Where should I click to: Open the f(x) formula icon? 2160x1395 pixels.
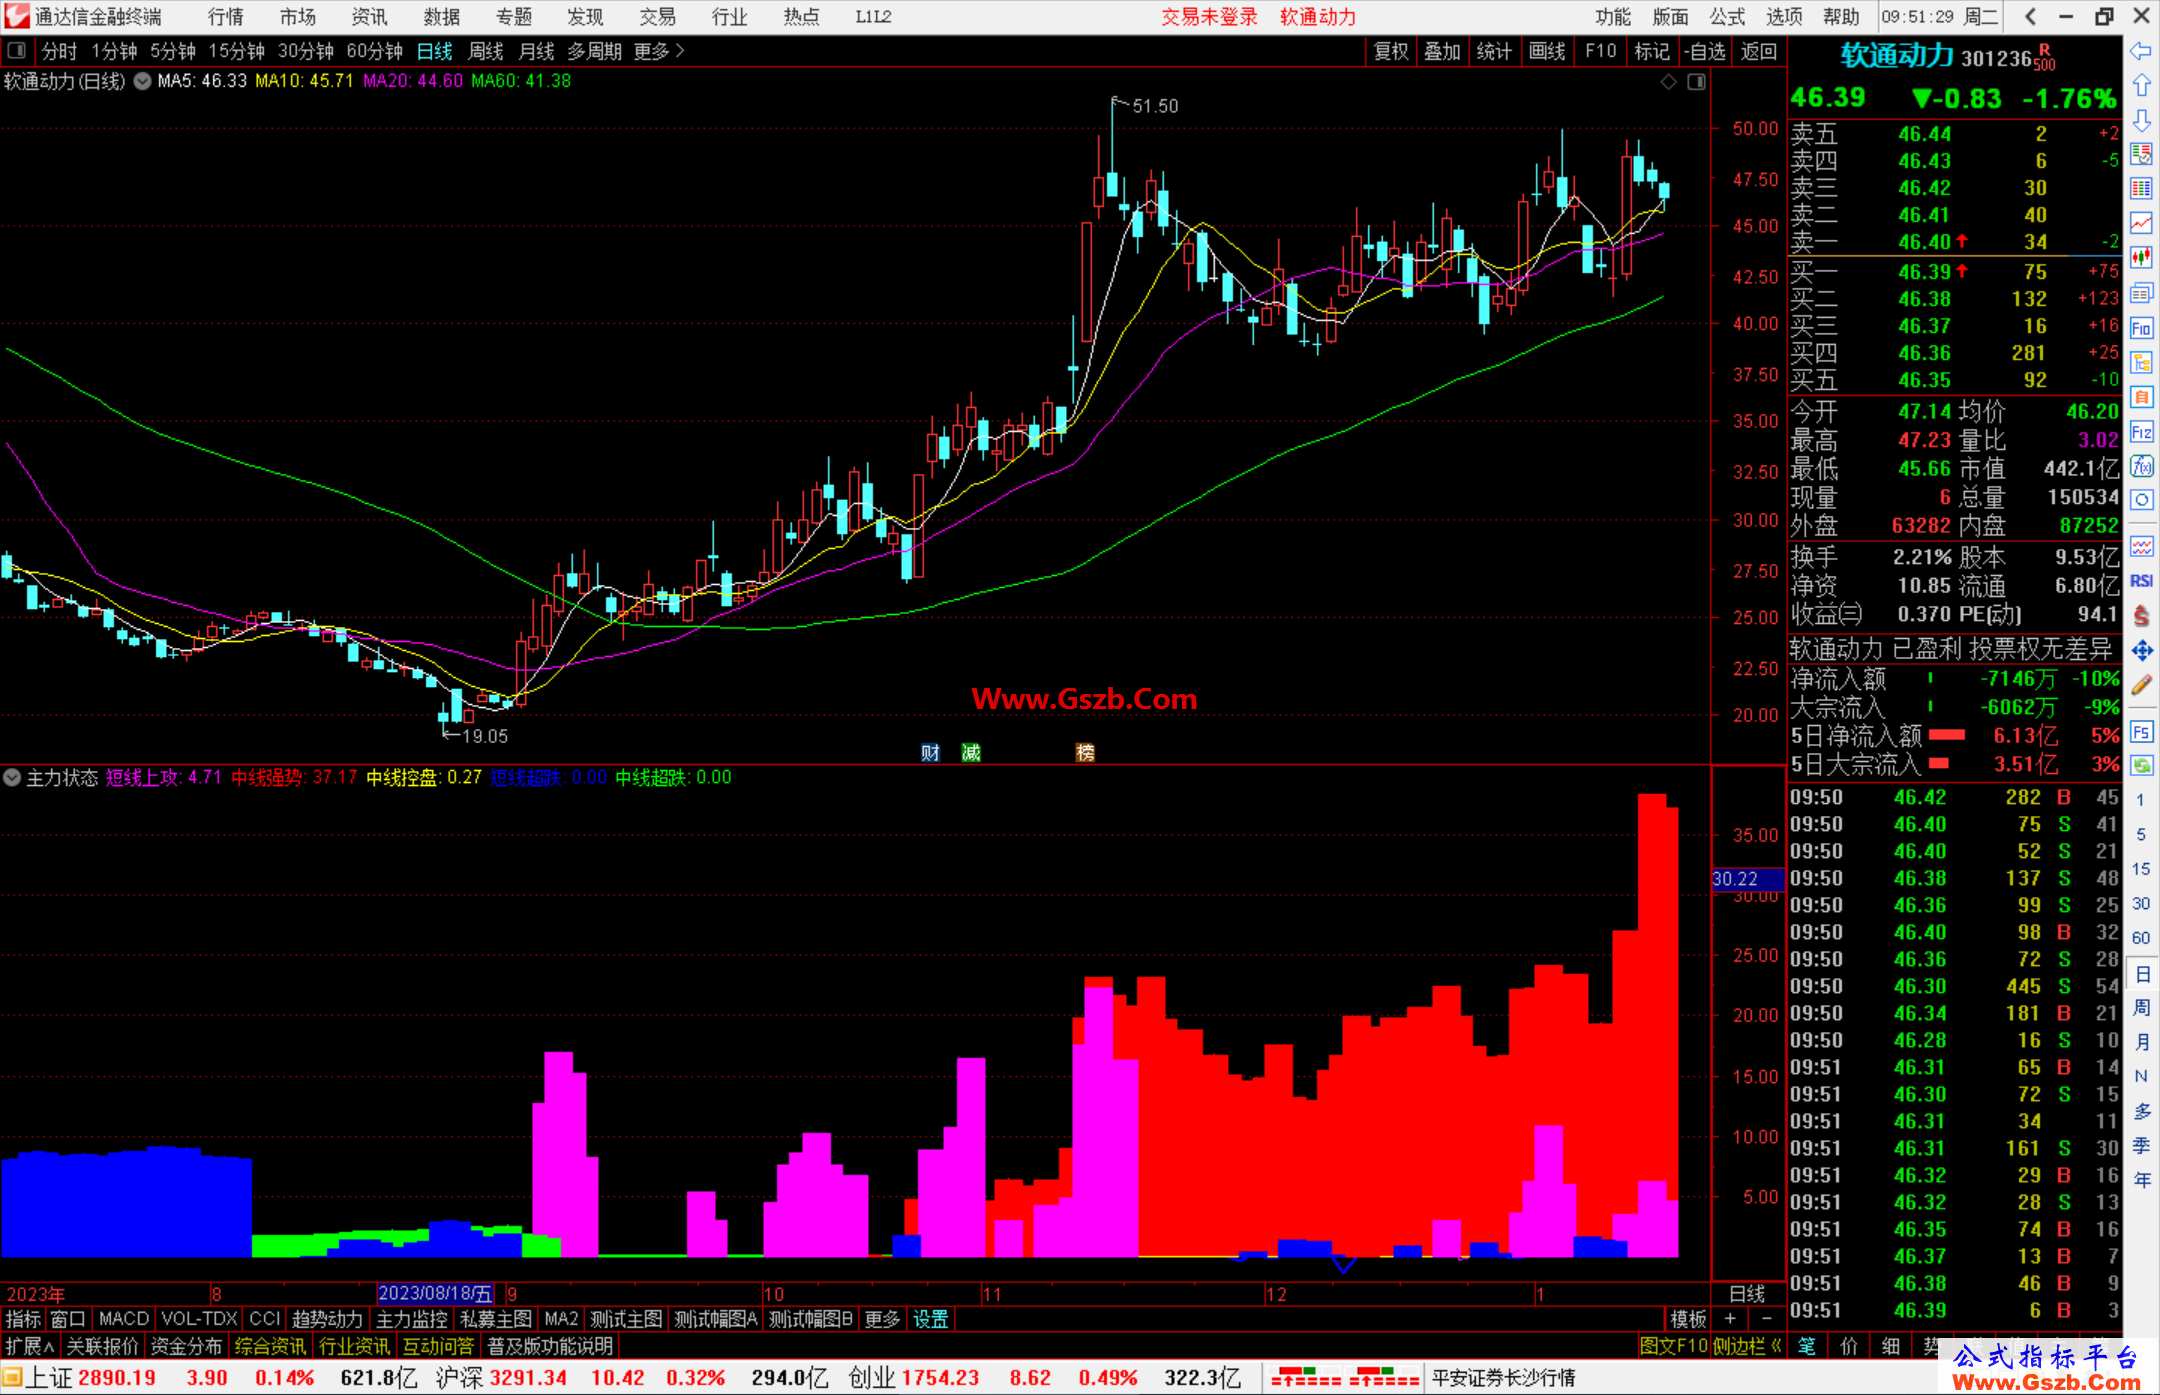click(2141, 466)
